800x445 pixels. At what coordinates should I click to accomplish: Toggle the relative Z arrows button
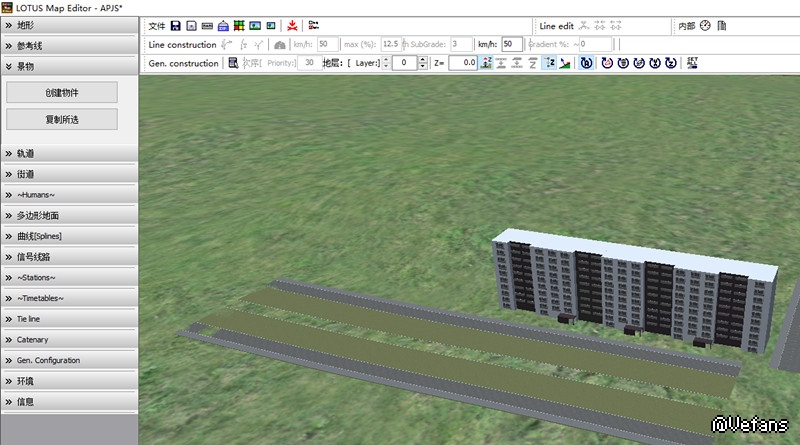549,63
